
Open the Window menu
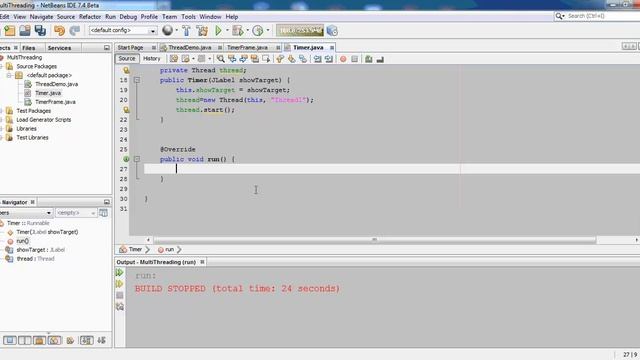click(210, 17)
